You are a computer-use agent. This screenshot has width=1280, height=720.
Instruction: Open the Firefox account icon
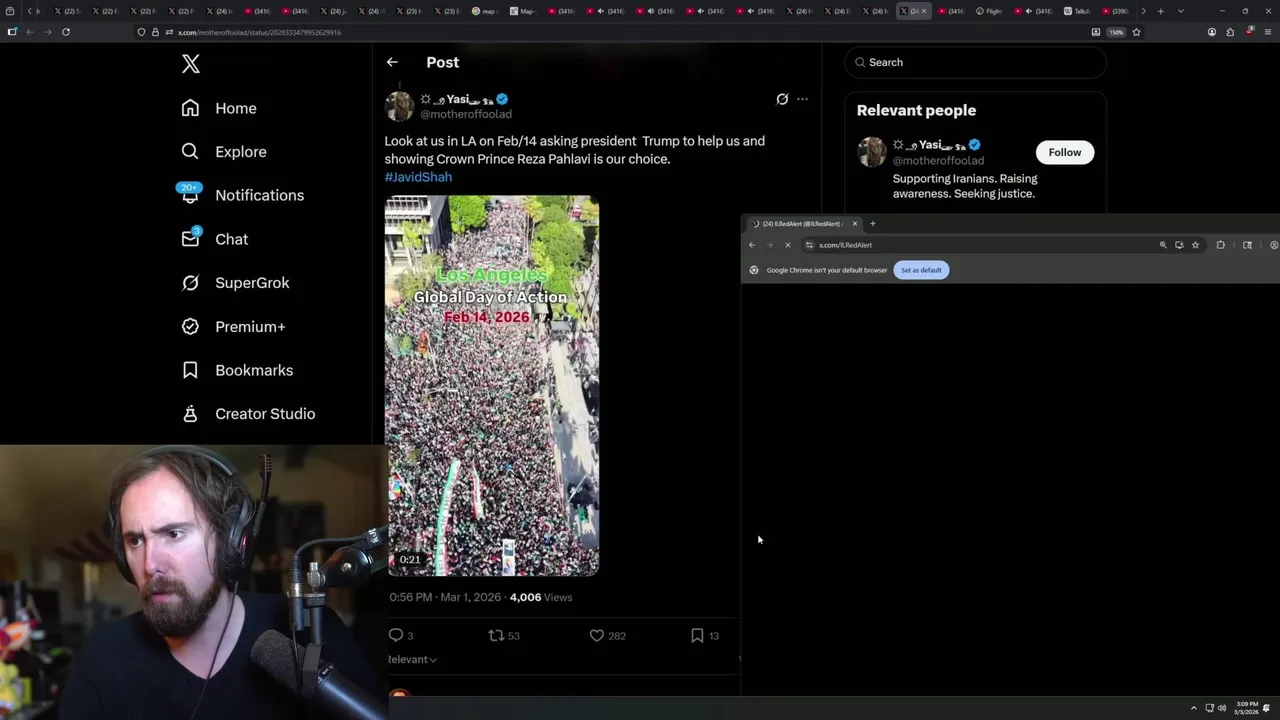tap(1212, 32)
